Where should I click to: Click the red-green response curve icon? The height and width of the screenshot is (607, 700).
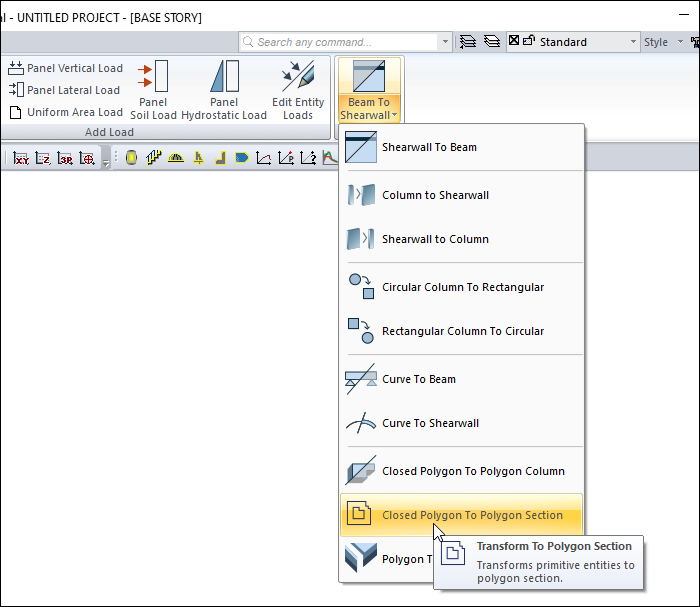pos(330,158)
